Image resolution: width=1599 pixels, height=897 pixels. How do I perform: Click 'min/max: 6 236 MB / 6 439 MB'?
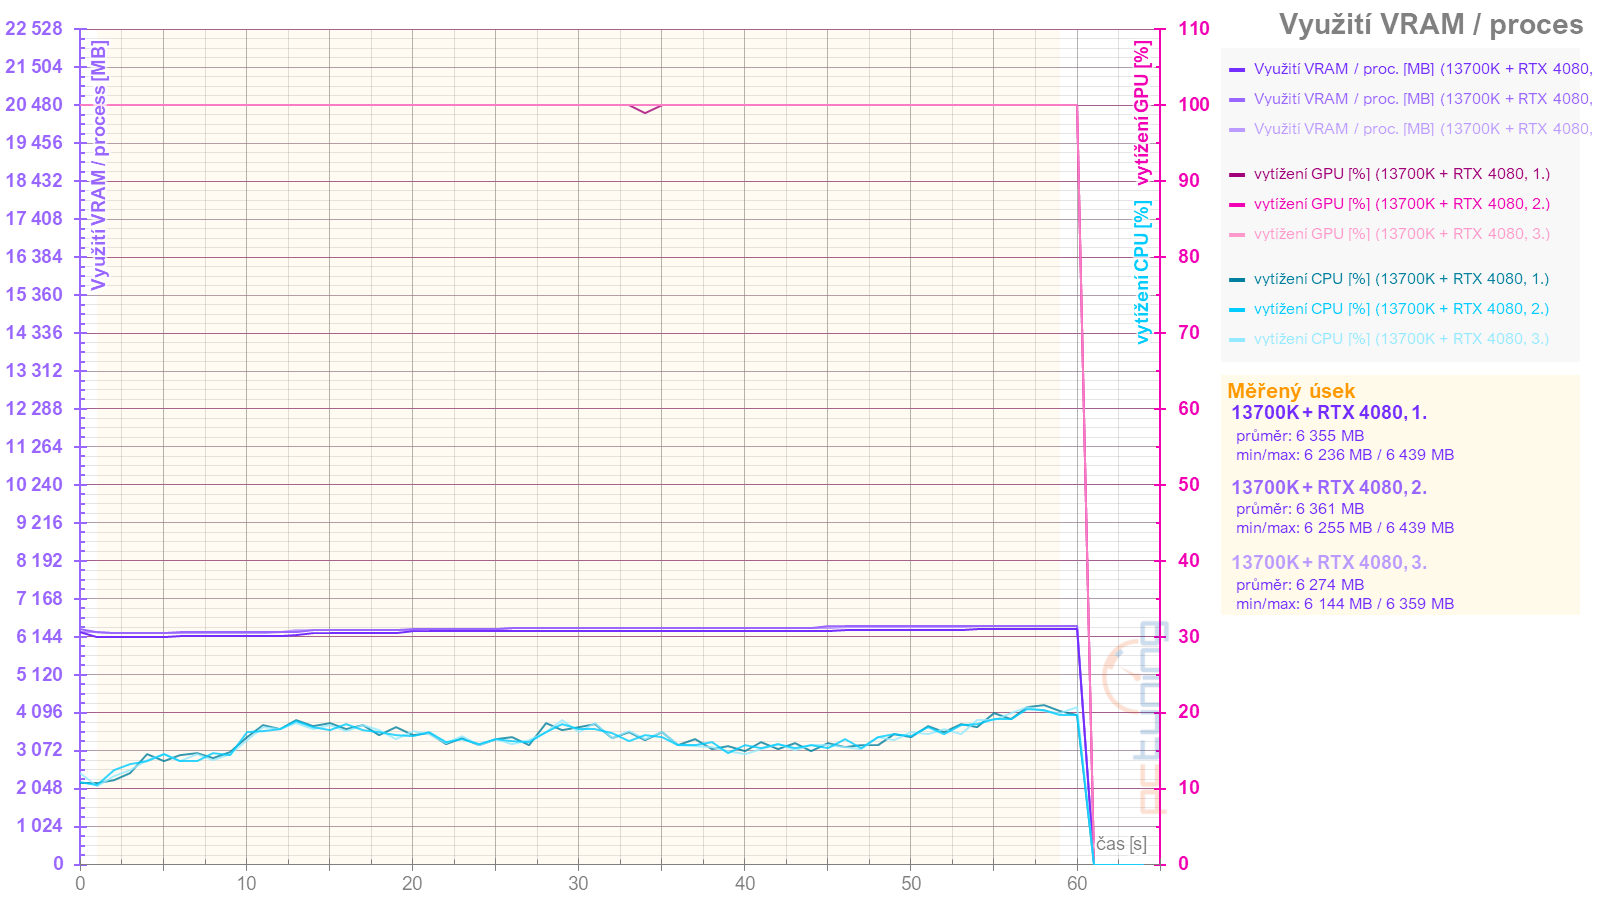[x=1345, y=455]
